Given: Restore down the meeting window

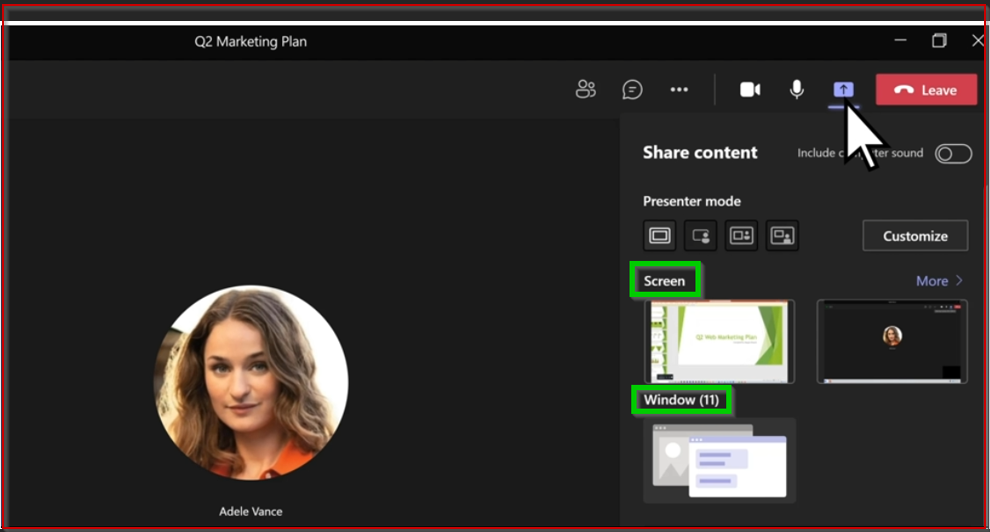Looking at the screenshot, I should pyautogui.click(x=939, y=41).
